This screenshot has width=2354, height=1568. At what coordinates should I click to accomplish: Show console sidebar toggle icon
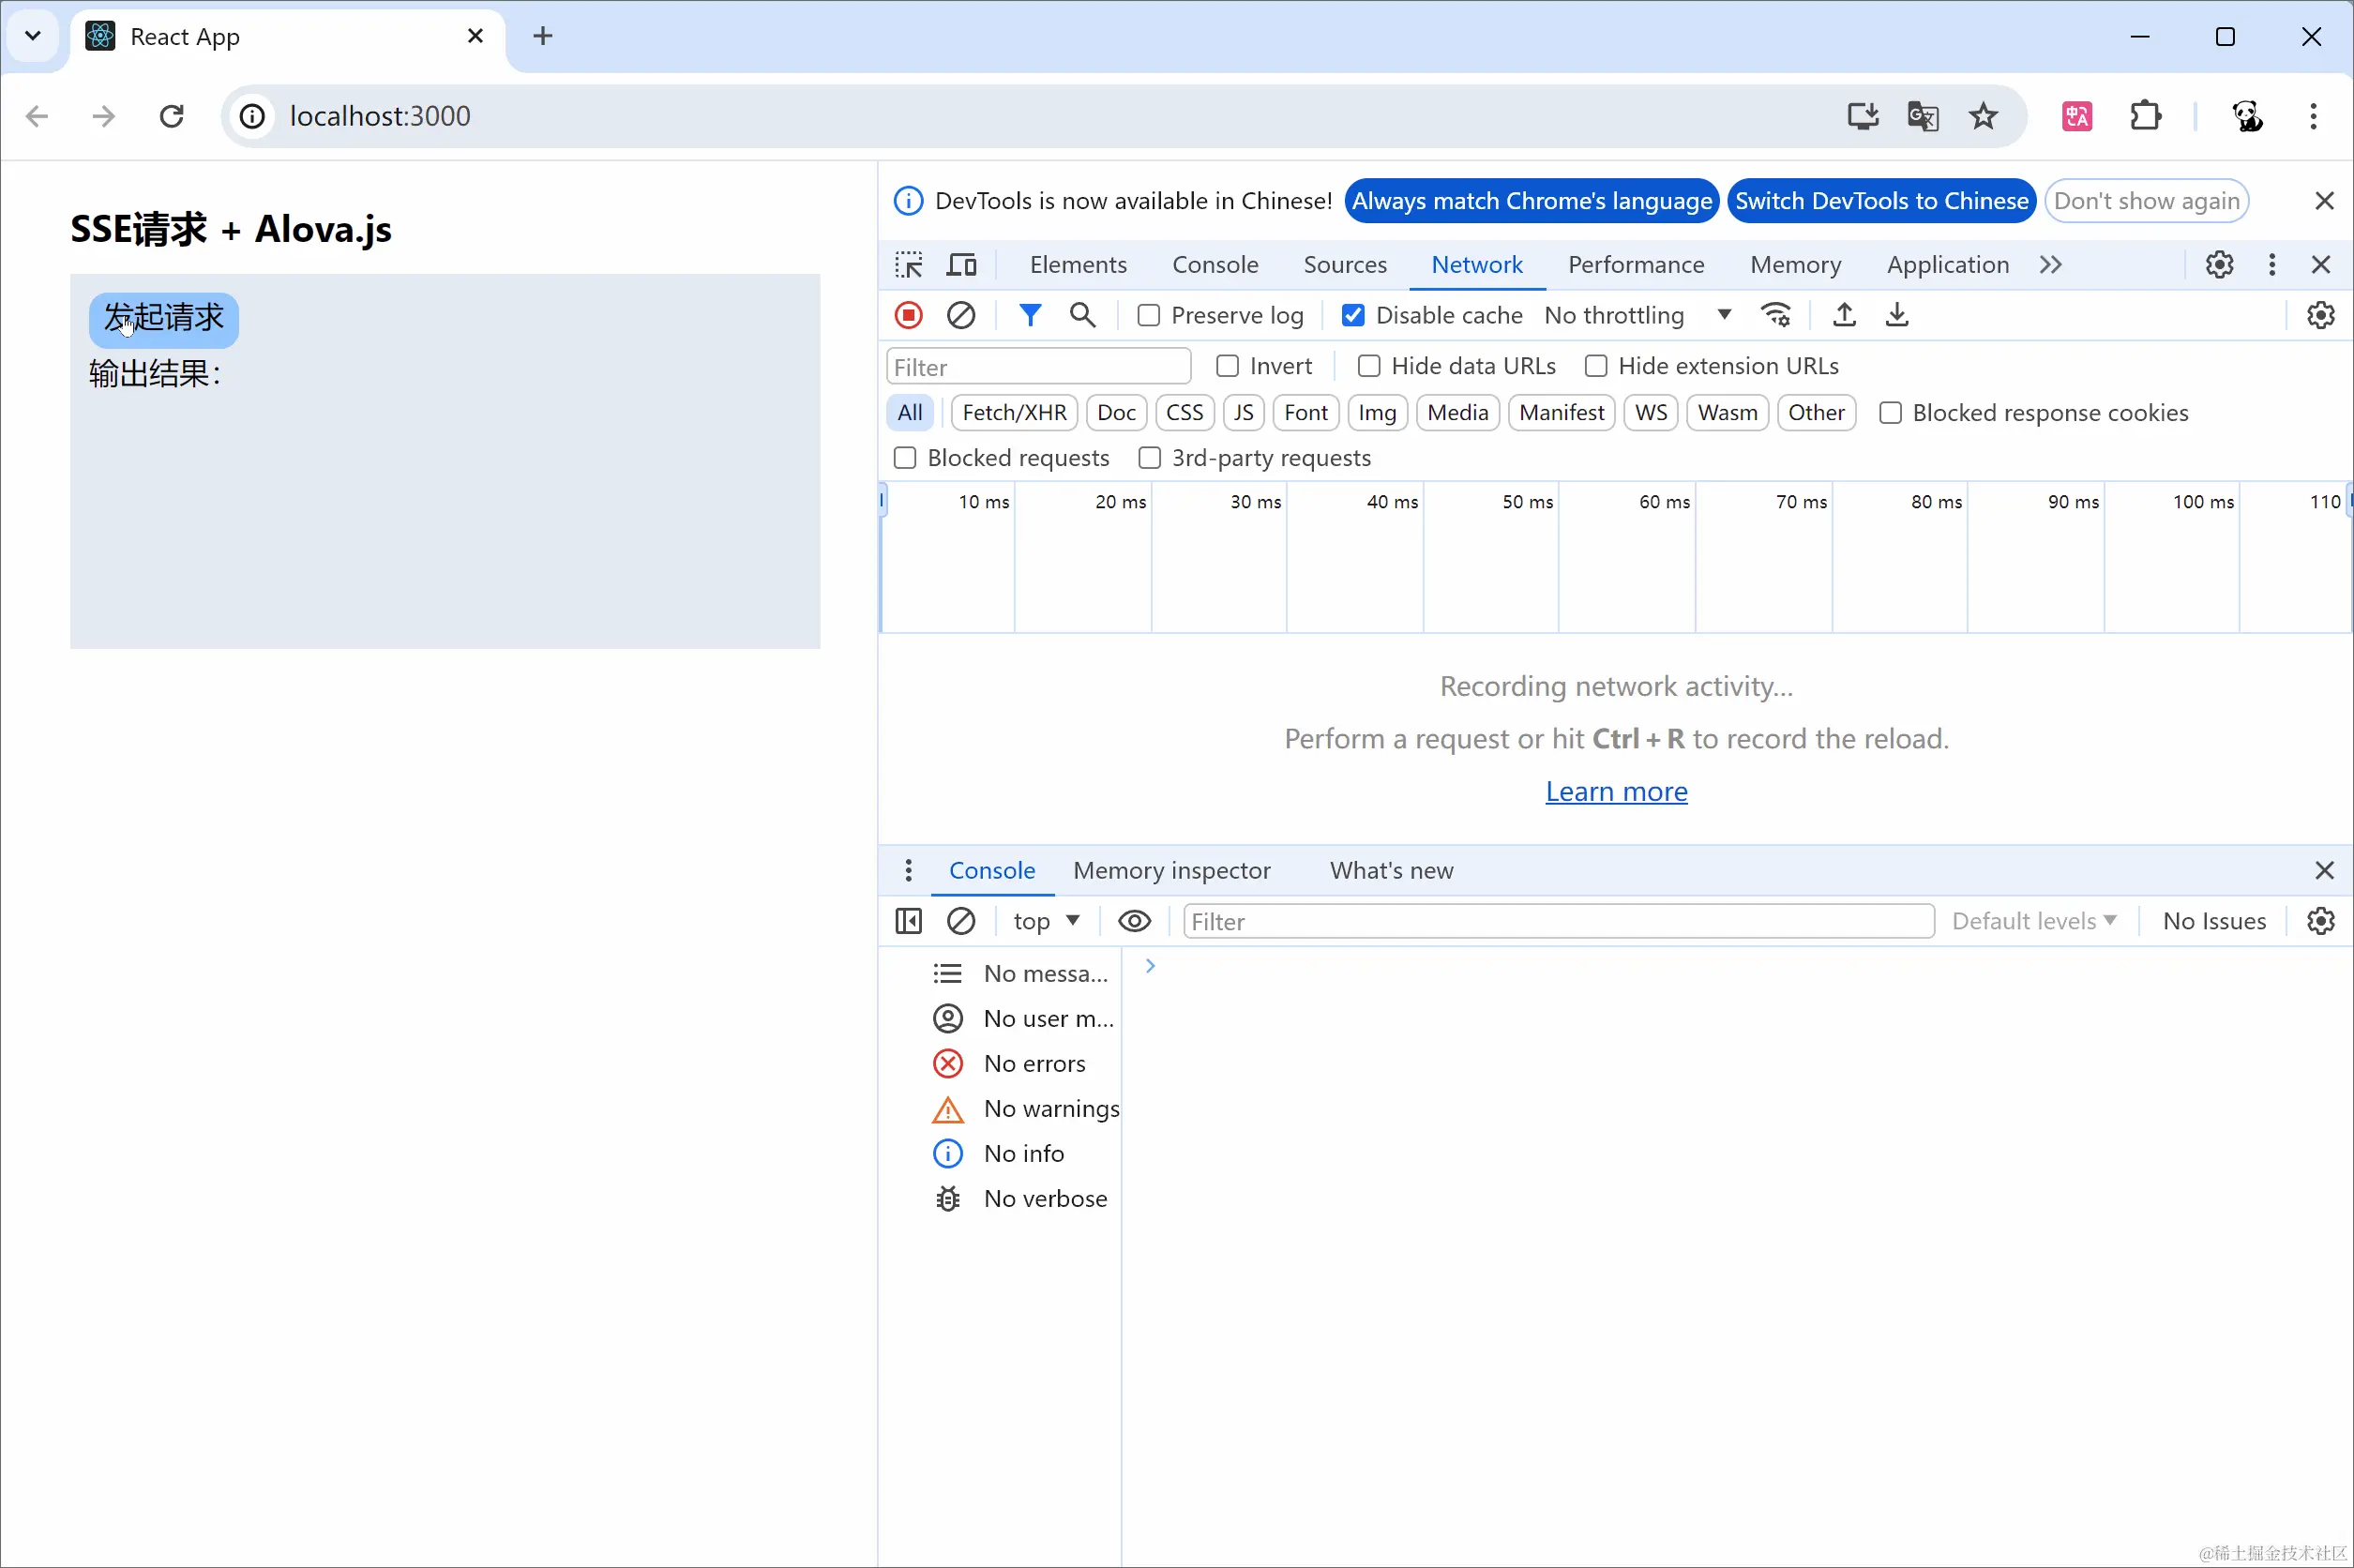pyautogui.click(x=908, y=921)
